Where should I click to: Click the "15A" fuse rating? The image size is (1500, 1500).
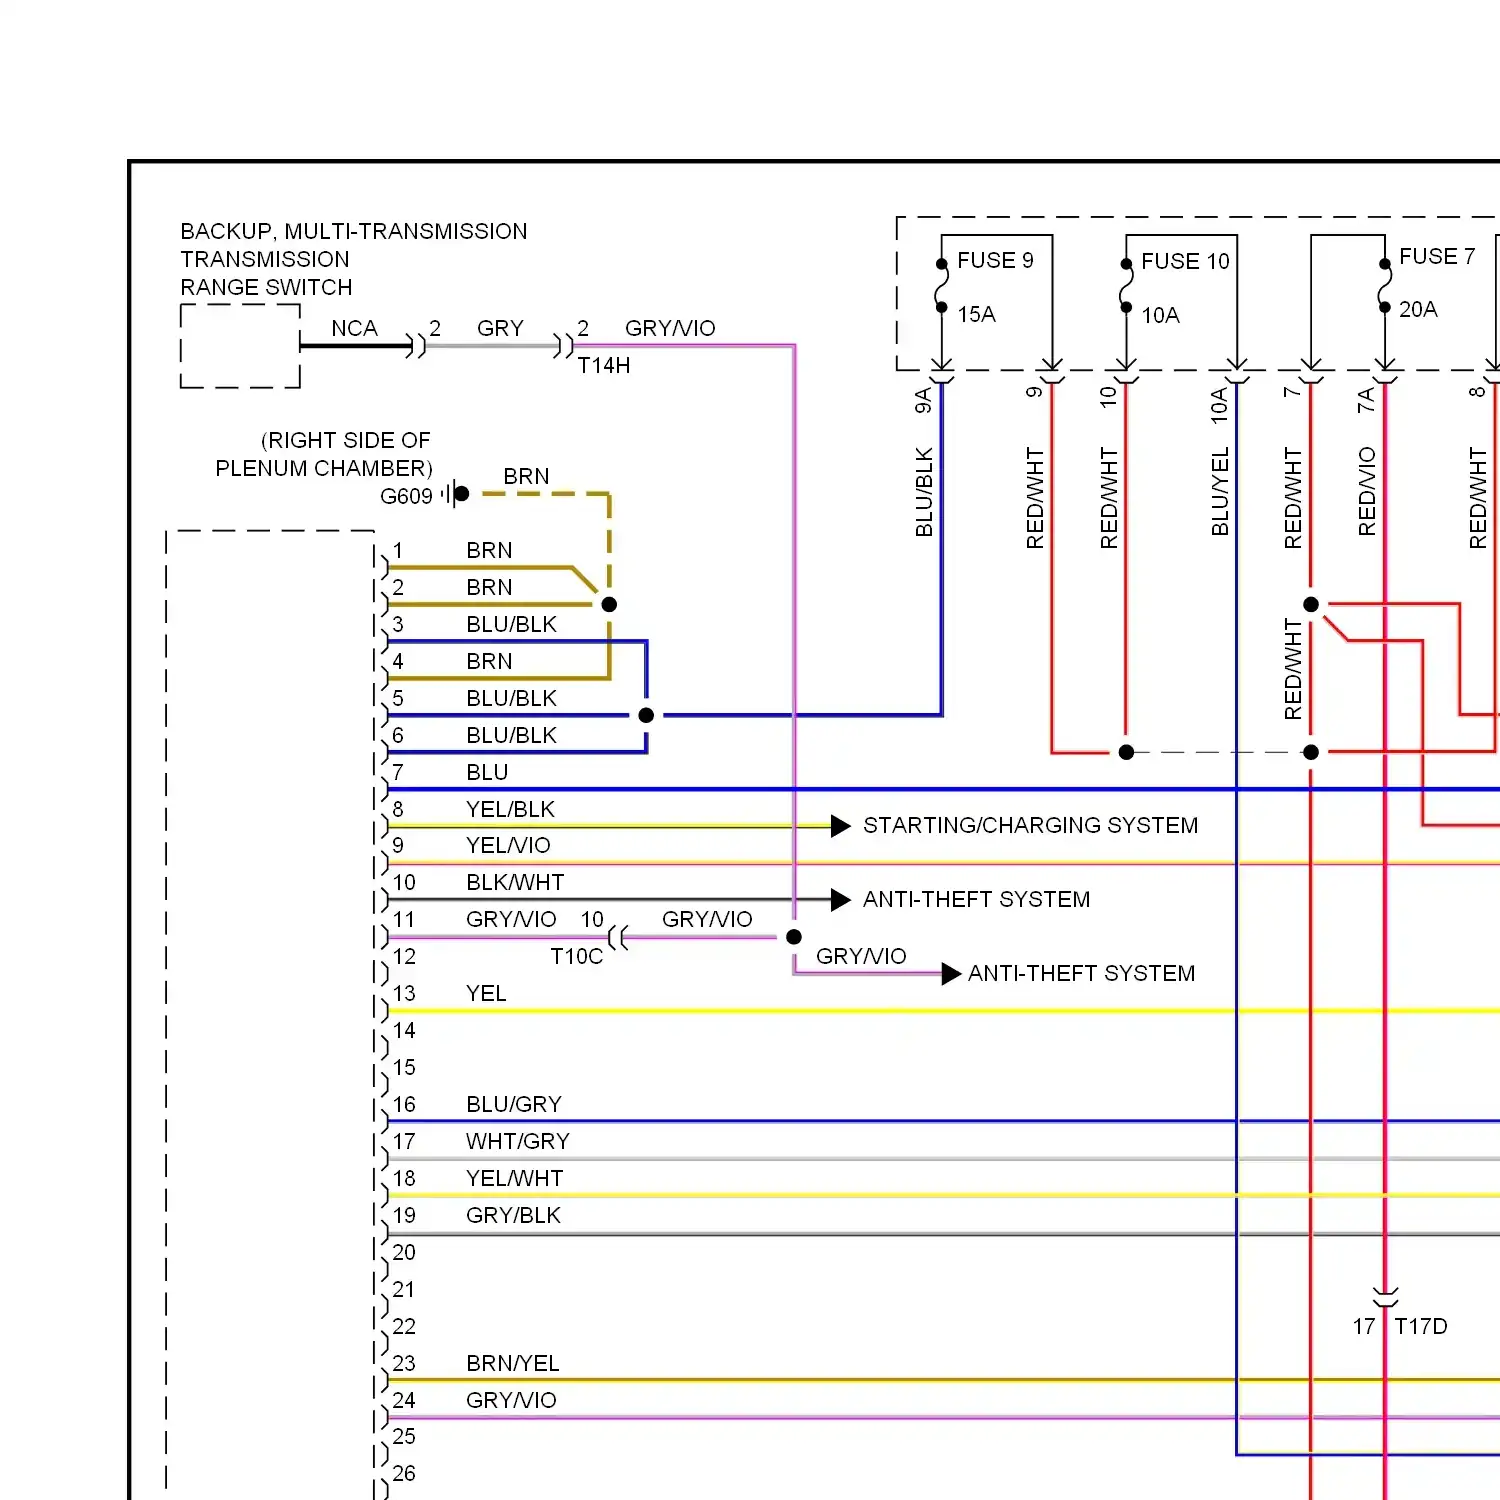[x=976, y=314]
